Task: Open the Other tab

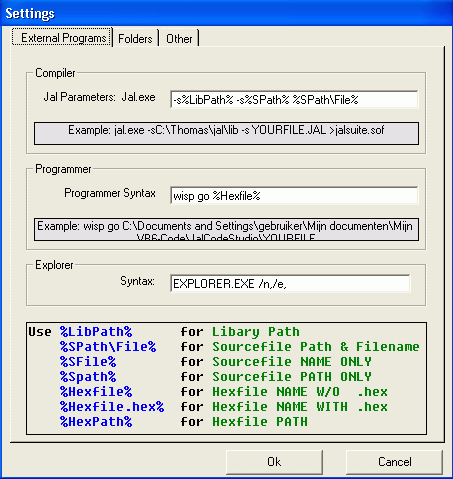Action: coord(179,38)
